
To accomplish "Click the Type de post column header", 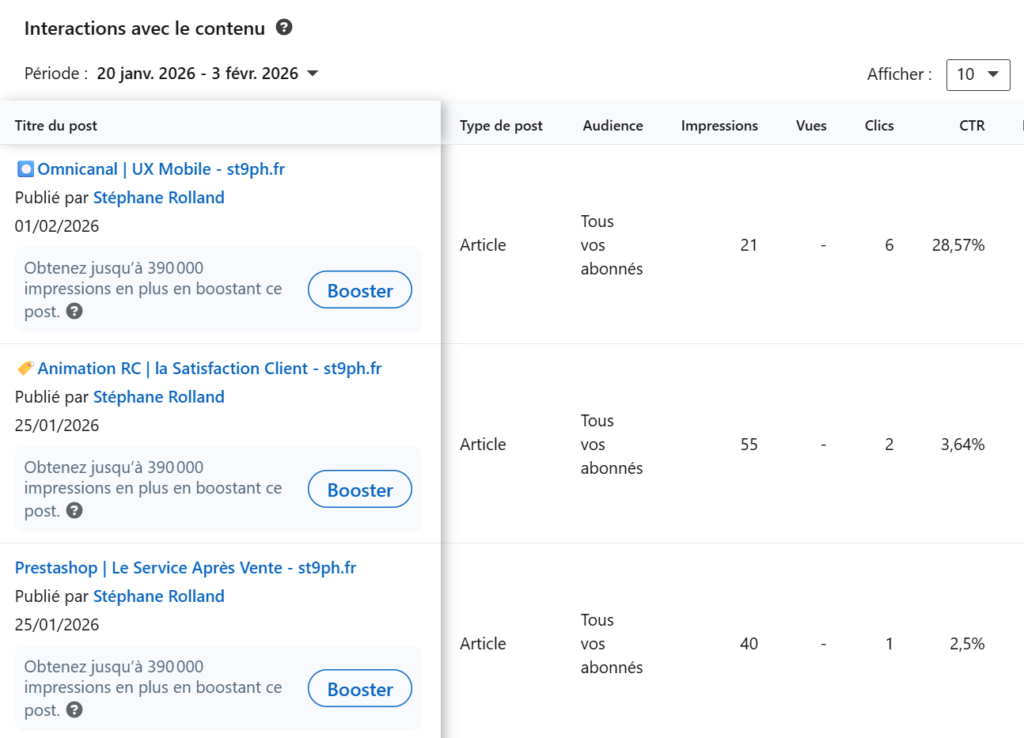I will tap(501, 126).
